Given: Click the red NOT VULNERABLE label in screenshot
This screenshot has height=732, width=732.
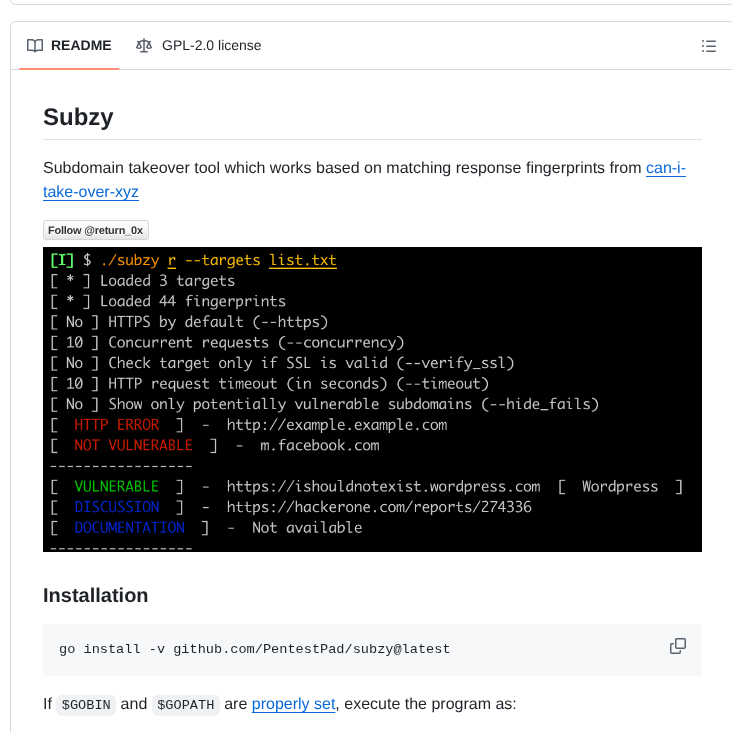Looking at the screenshot, I should (133, 445).
